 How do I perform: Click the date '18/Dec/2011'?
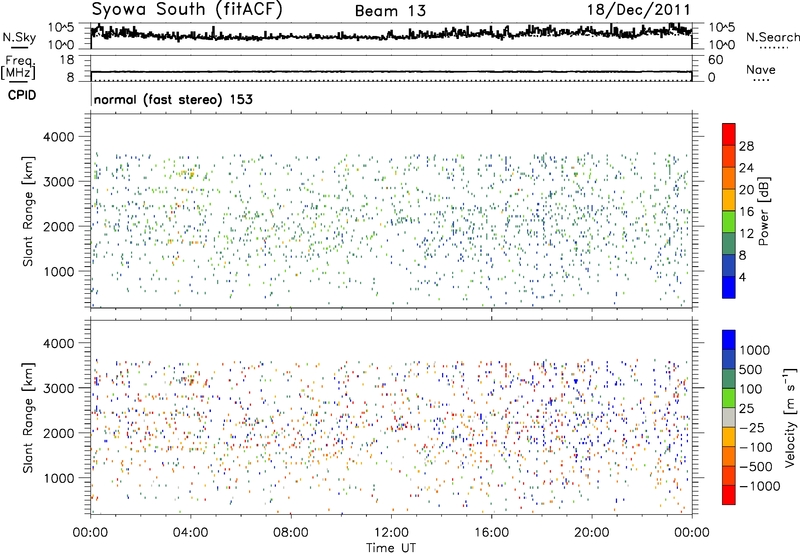[x=638, y=10]
